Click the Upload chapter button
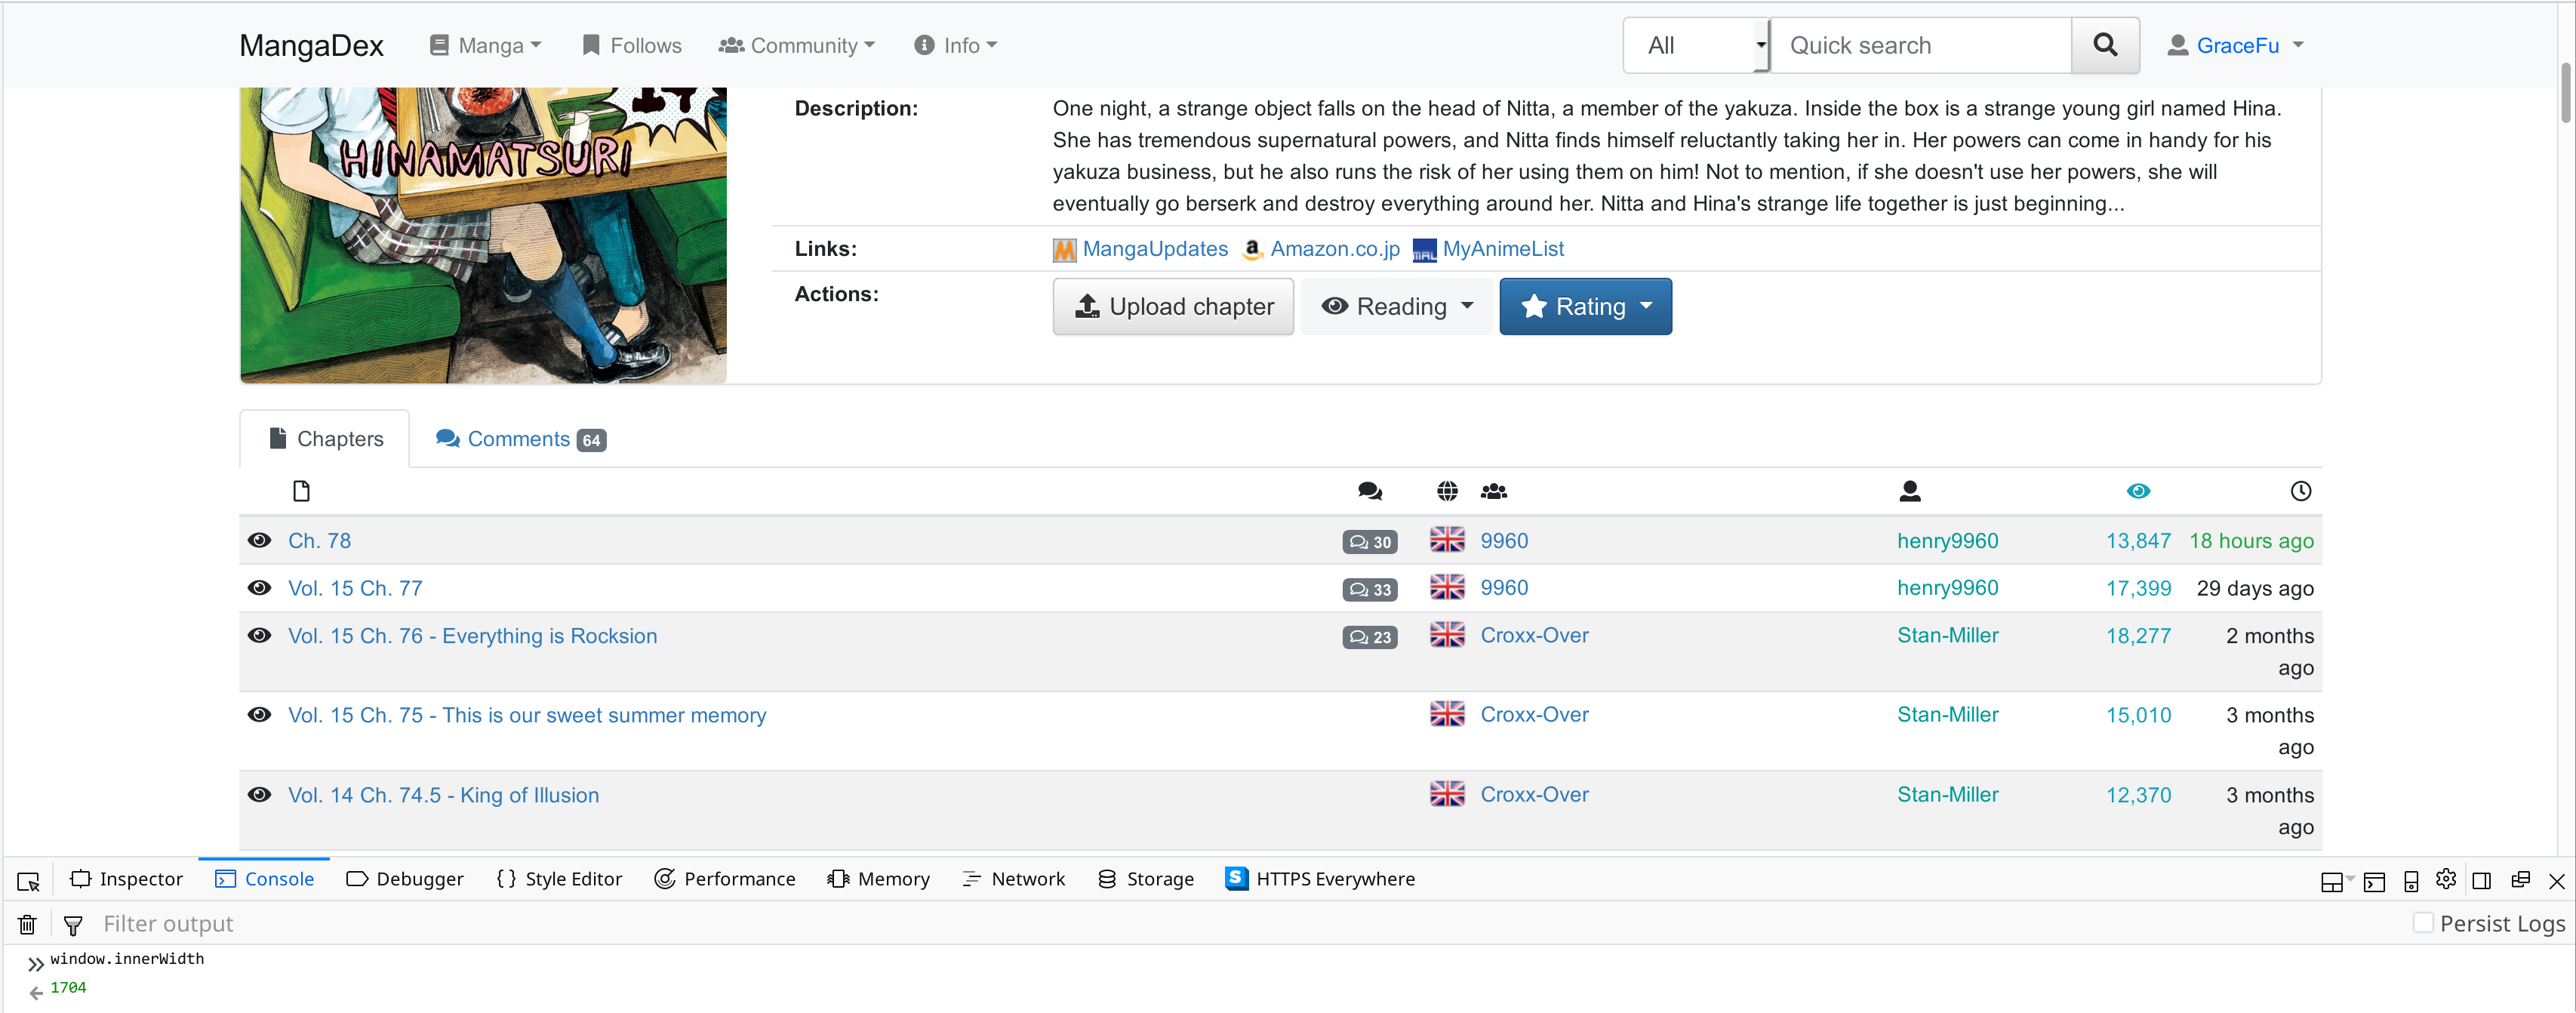2576x1013 pixels. point(1173,306)
